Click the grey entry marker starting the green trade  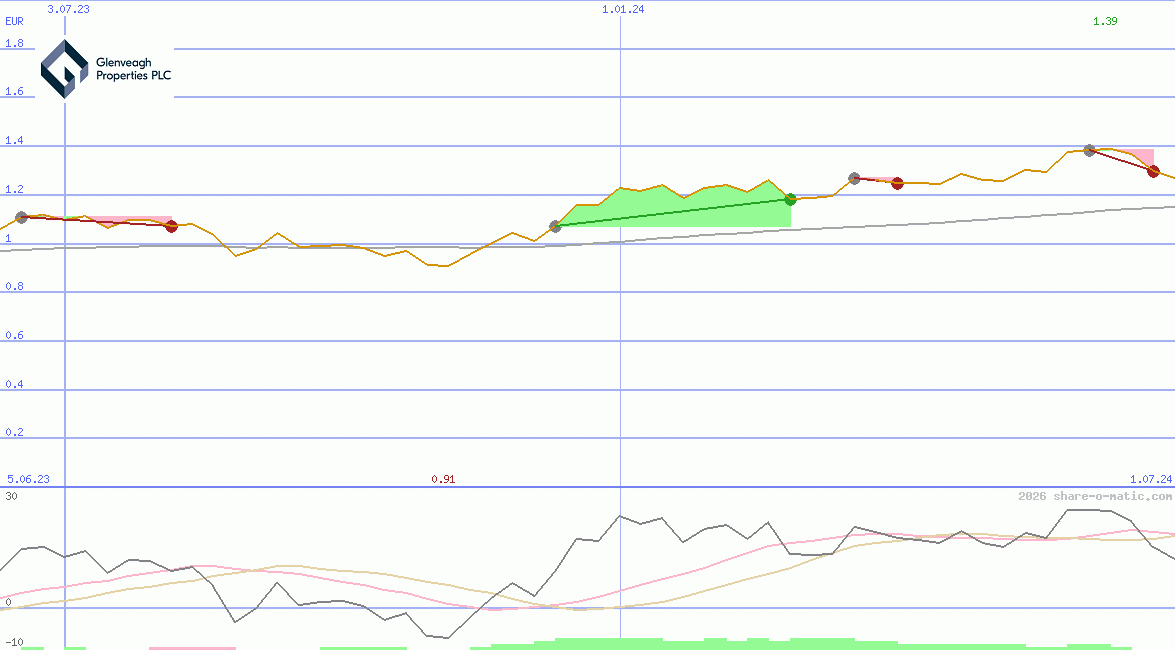point(555,226)
